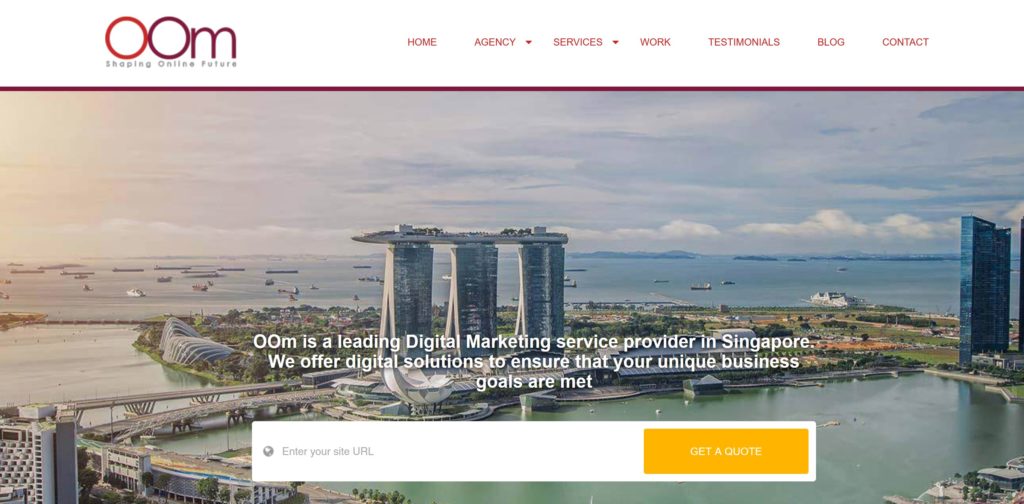Click the "Shaping Online Future" tagline
Viewport: 1024px width, 504px height.
(x=171, y=64)
